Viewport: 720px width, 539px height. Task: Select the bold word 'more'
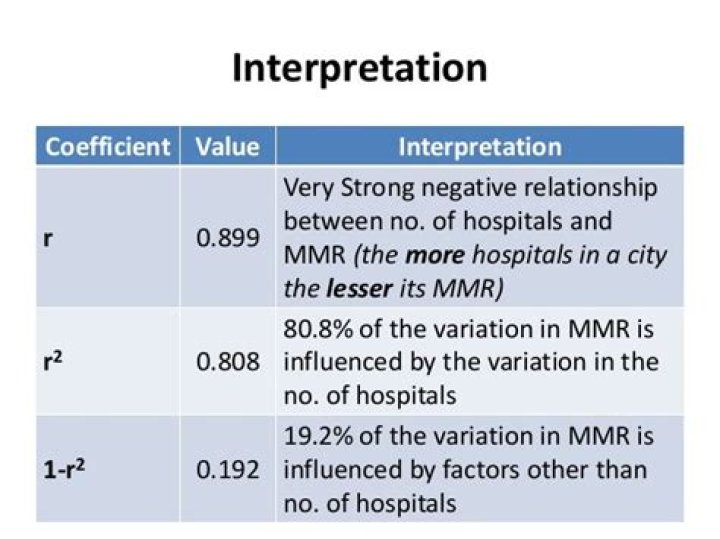(435, 255)
